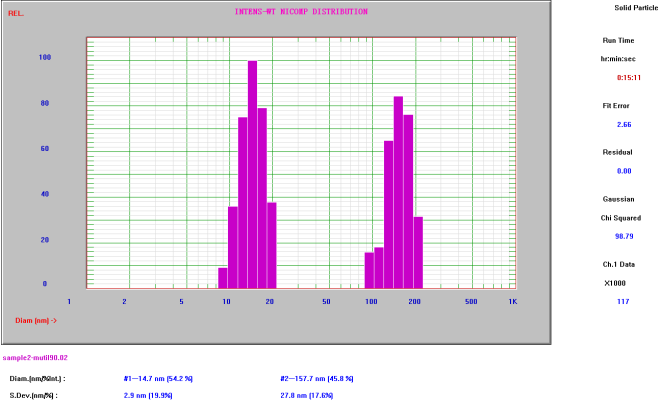Screen dimensions: 662x404
Task: Select the Chi Squared value 90.79
Action: [626, 236]
